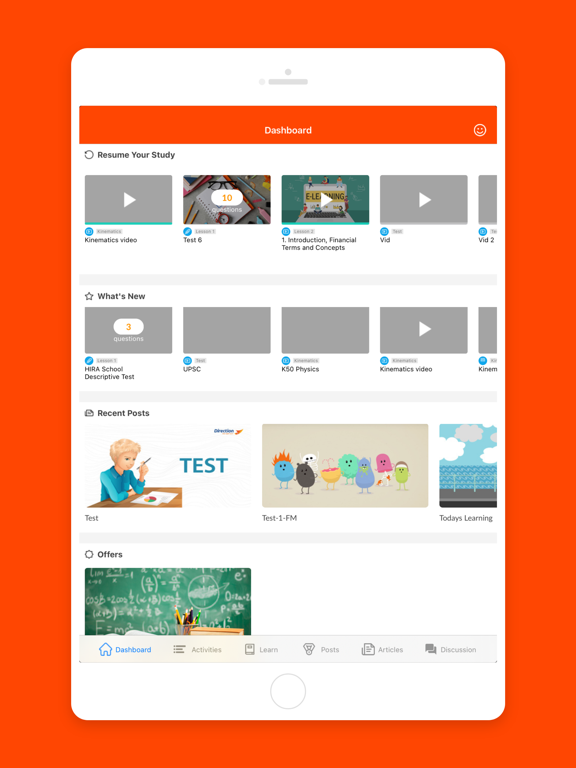Open the Test post with boy illustration
Viewport: 576px width, 768px height.
click(x=168, y=466)
